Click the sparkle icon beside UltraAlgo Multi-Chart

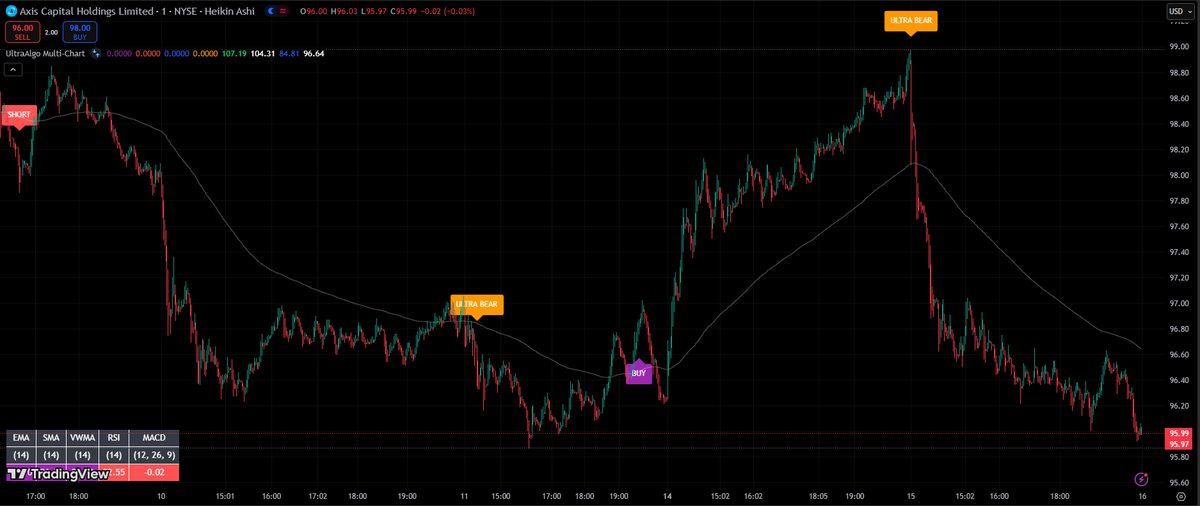click(96, 52)
